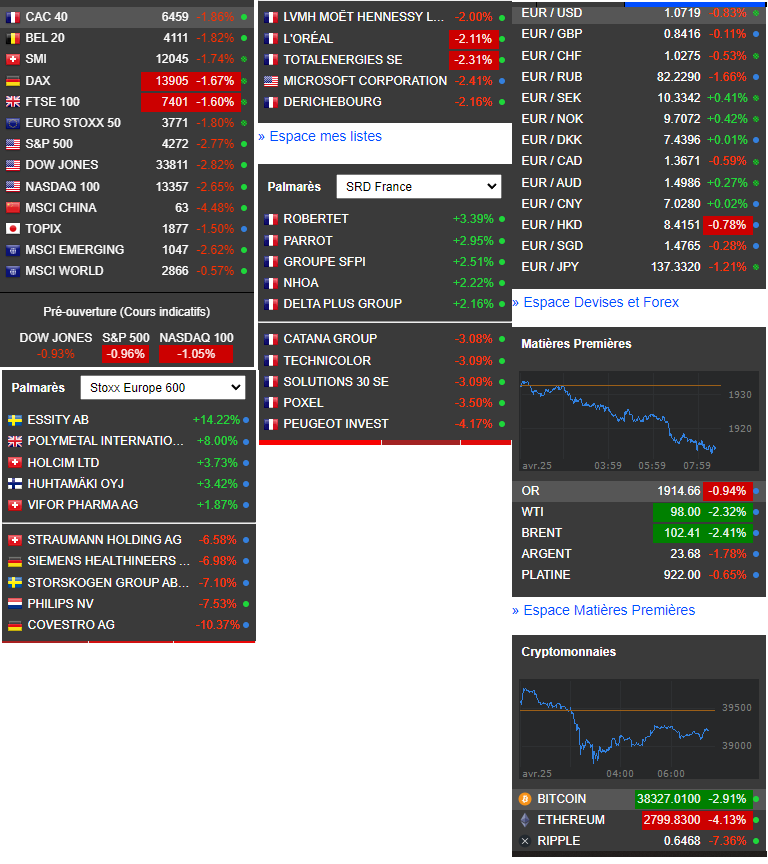The width and height of the screenshot is (768, 864).
Task: Click the pre-opening S&P 500 -0.96% value
Action: [126, 354]
